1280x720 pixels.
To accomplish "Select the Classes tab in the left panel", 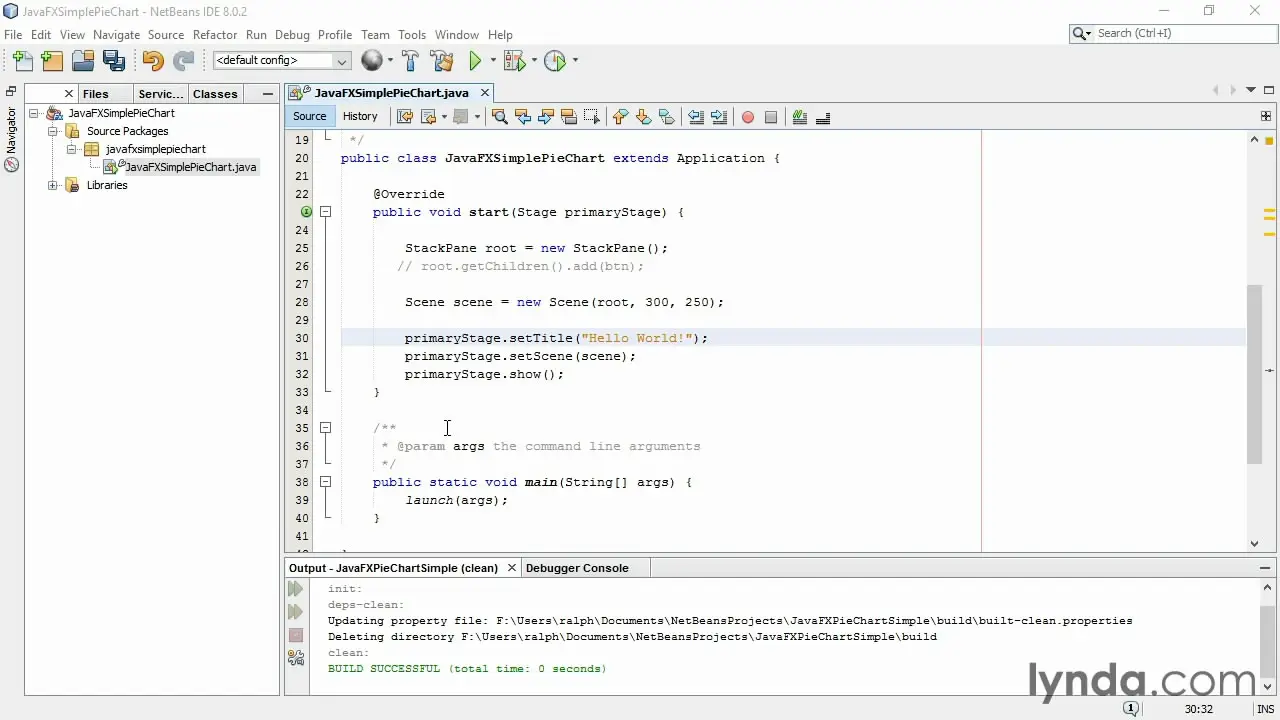I will [x=215, y=93].
